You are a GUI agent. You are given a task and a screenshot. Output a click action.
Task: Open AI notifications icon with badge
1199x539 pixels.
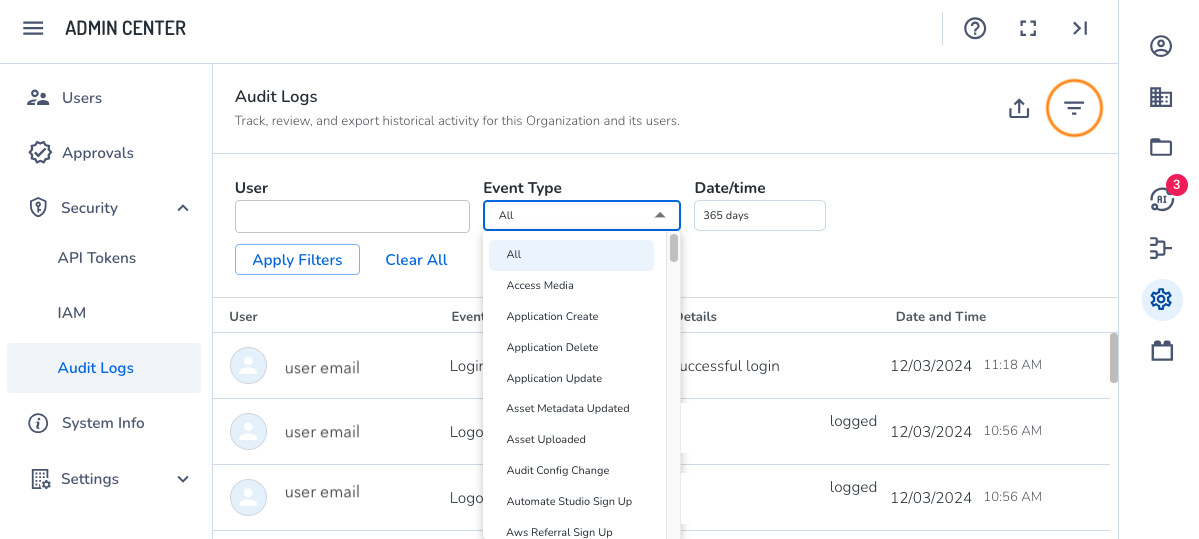[x=1160, y=198]
